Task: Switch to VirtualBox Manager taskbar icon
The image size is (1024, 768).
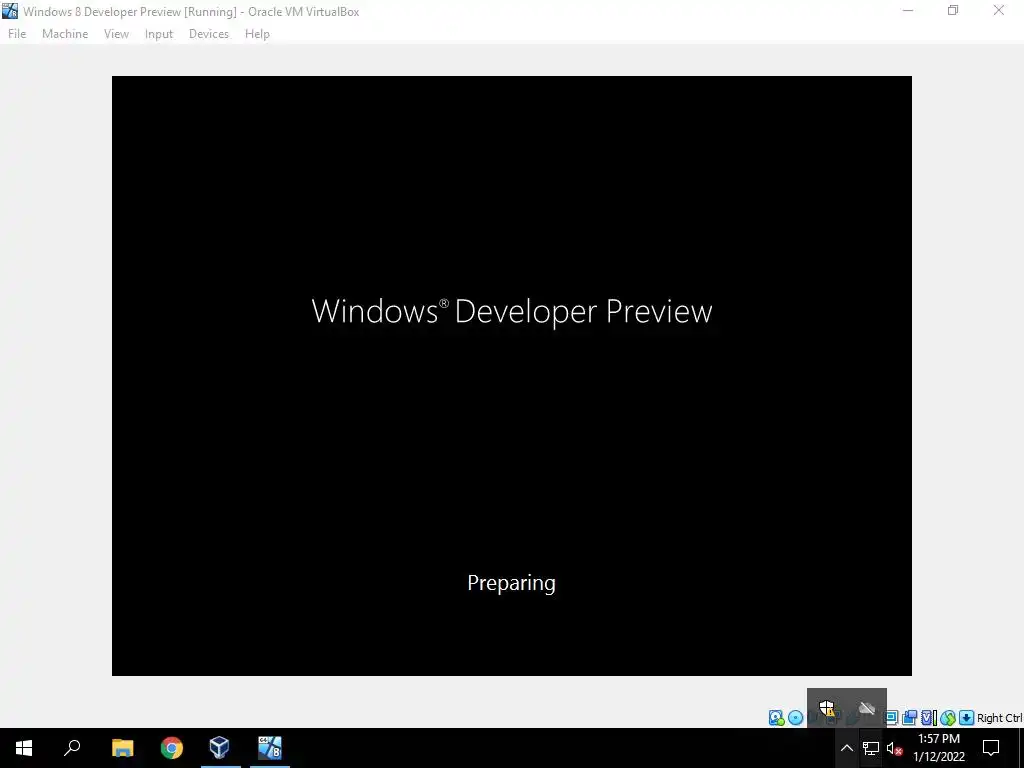Action: point(220,748)
